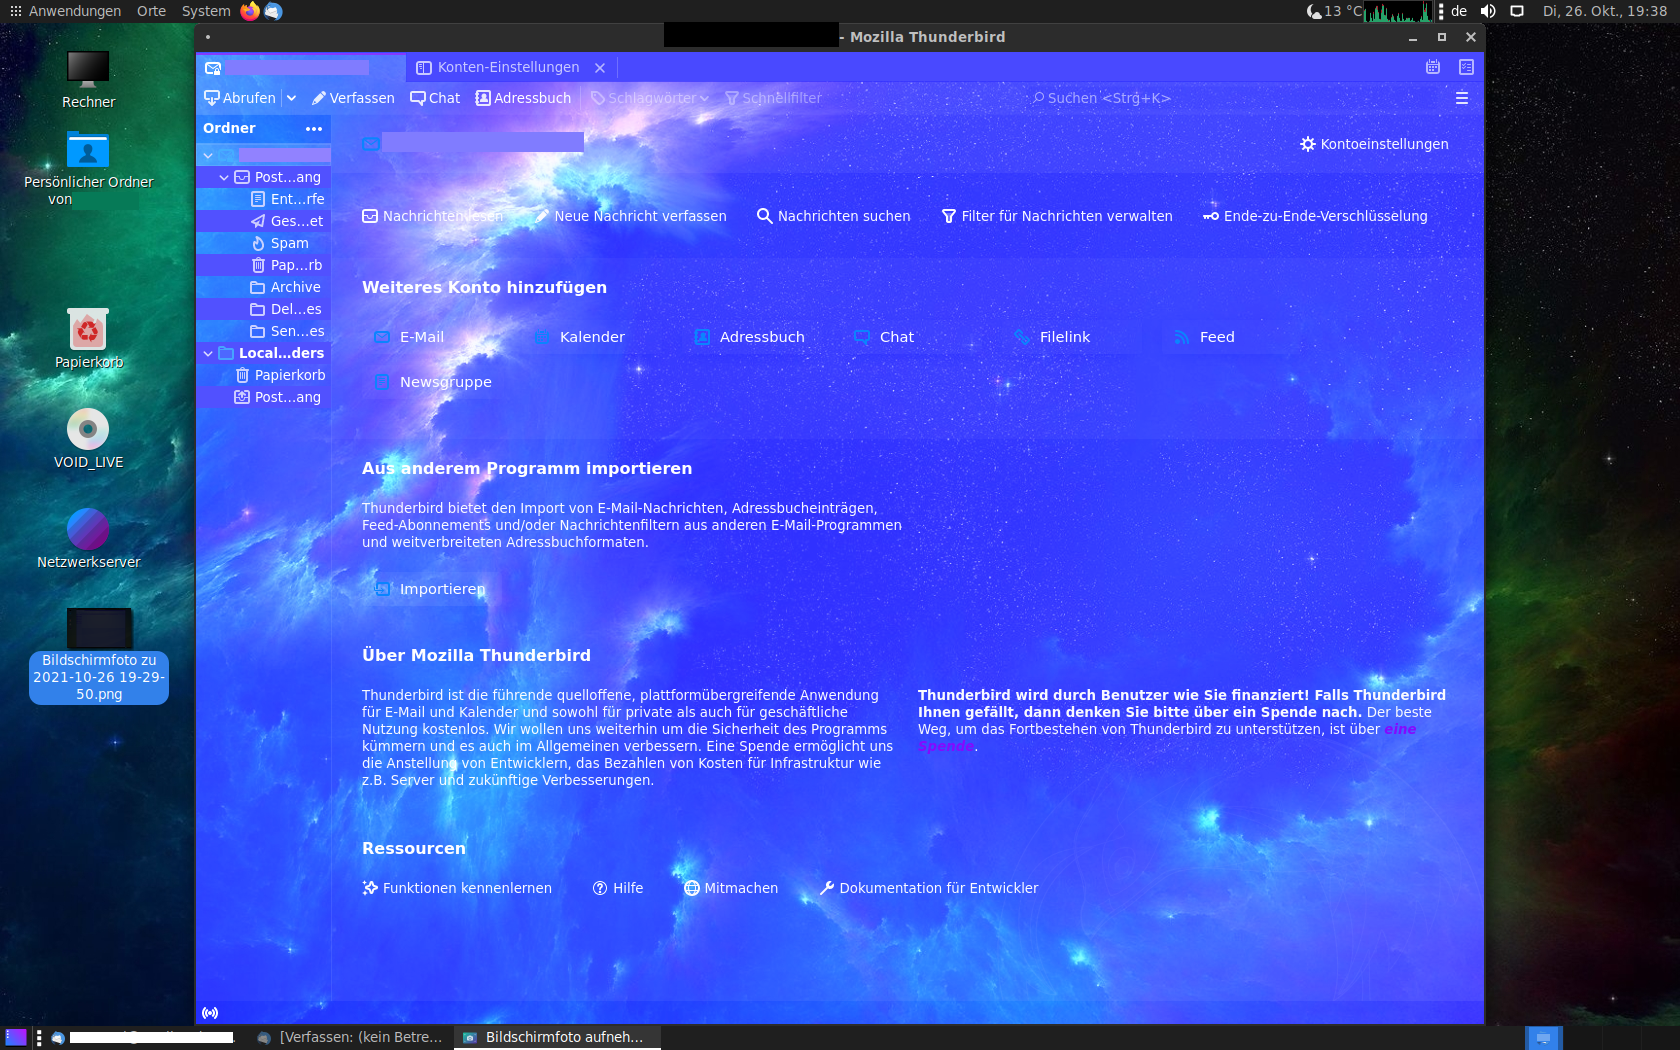This screenshot has width=1680, height=1050.
Task: Open Dokumentation für Entwickler link
Action: tap(928, 888)
